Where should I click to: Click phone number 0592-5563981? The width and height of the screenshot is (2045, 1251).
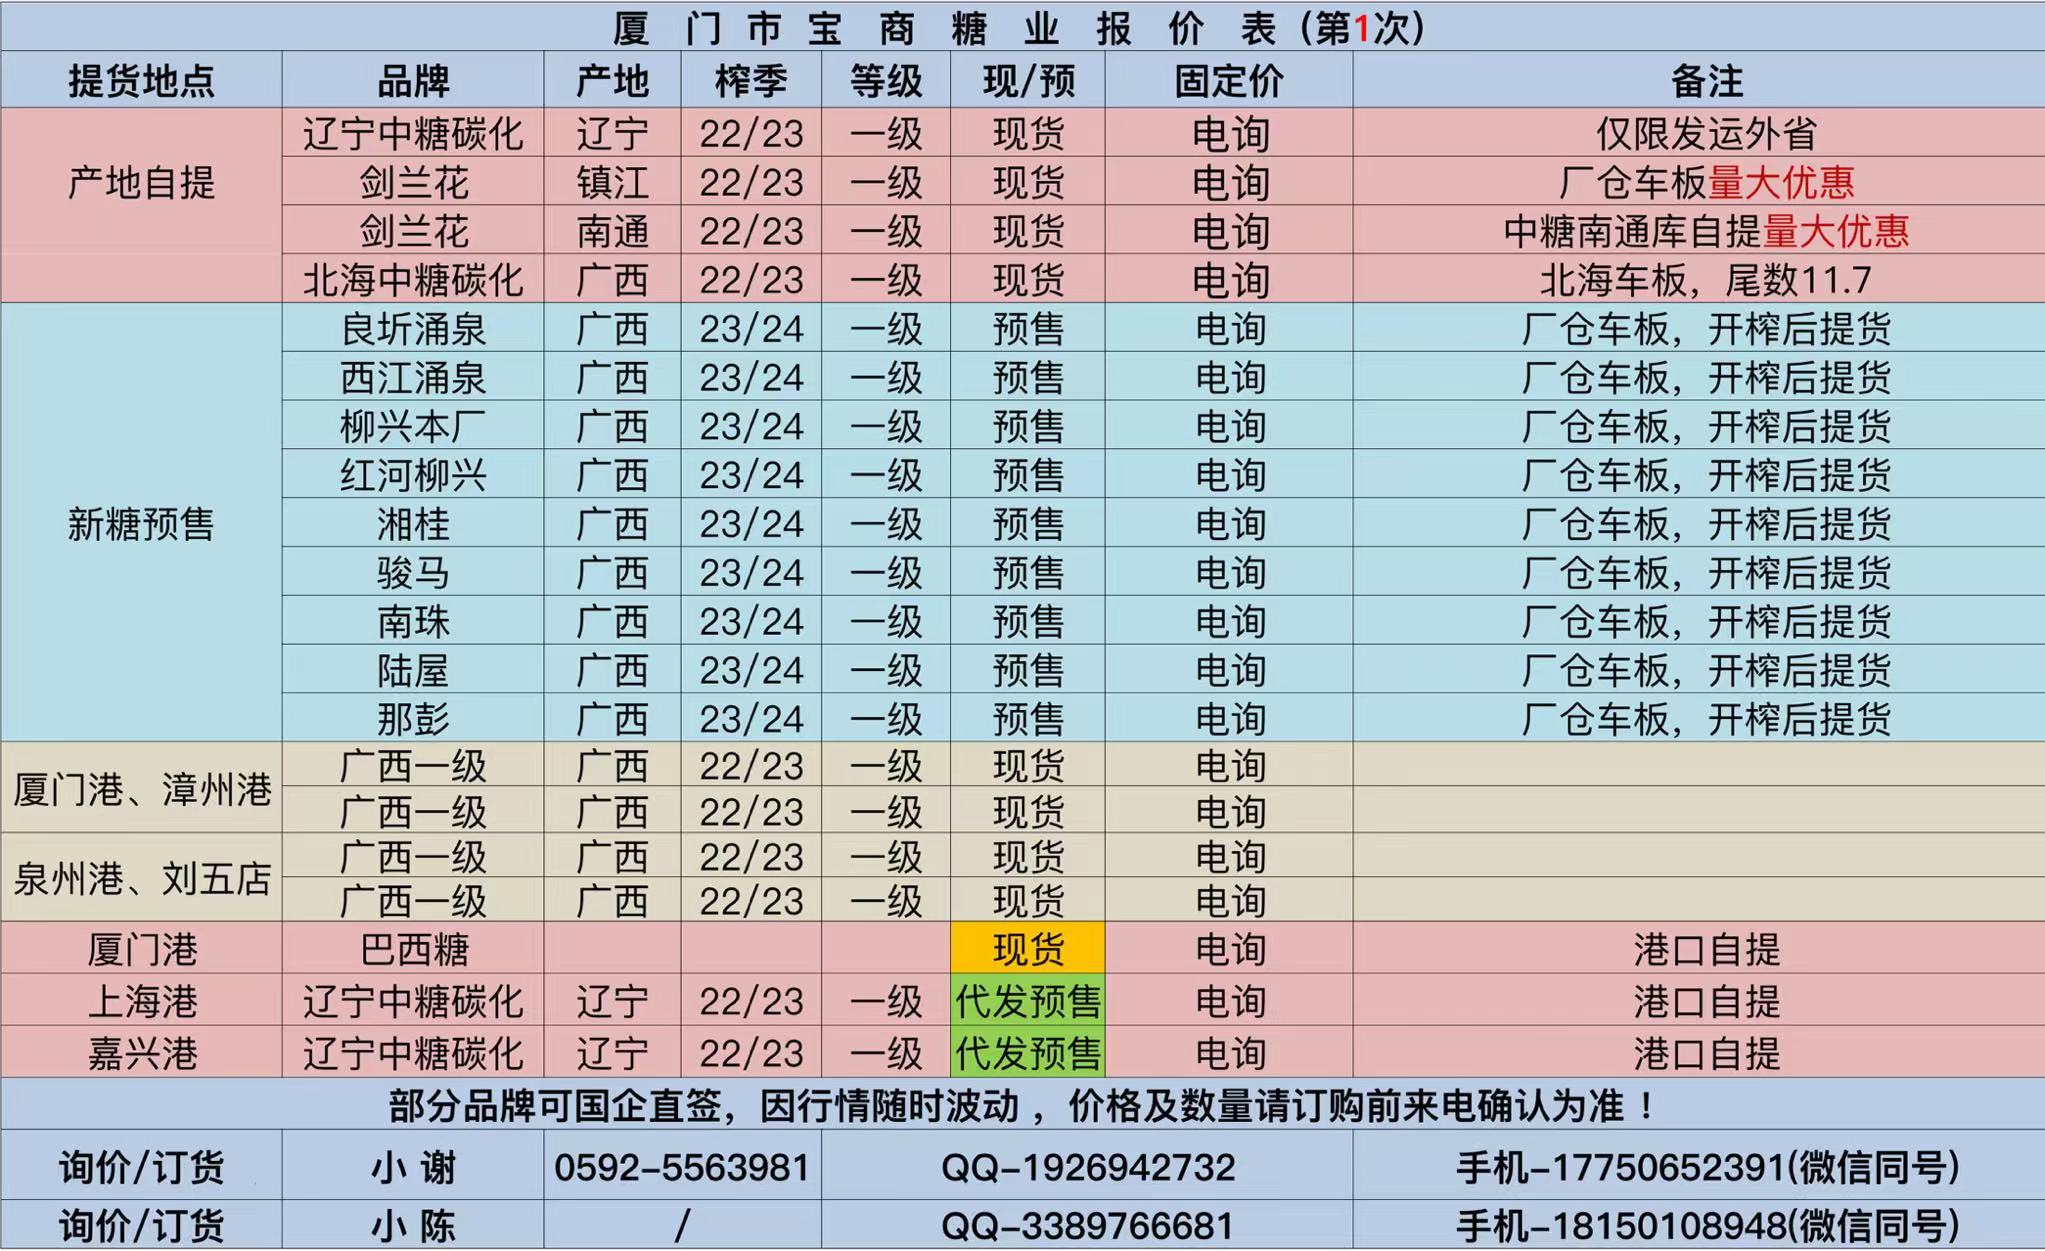coord(681,1167)
